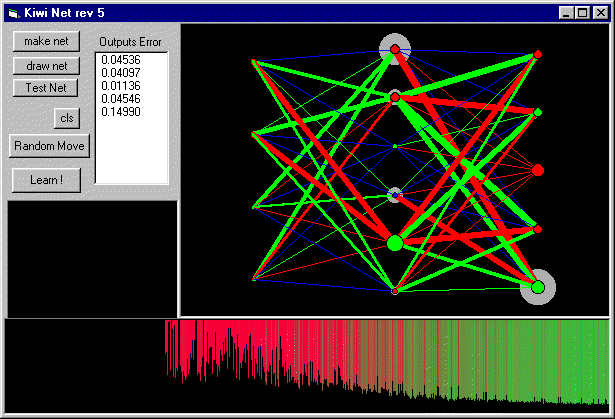The height and width of the screenshot is (419, 615).
Task: Click the Outputs Error label
Action: pyautogui.click(x=130, y=42)
